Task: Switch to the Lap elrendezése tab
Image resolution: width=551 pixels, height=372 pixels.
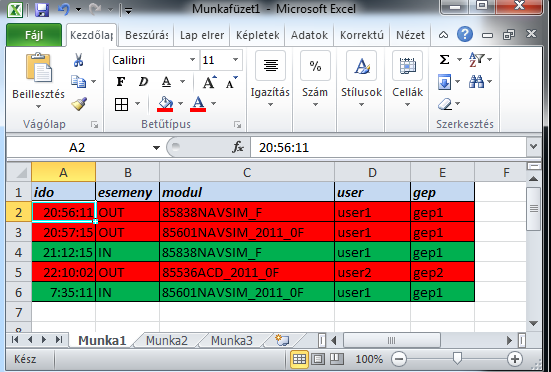Action: pos(202,35)
